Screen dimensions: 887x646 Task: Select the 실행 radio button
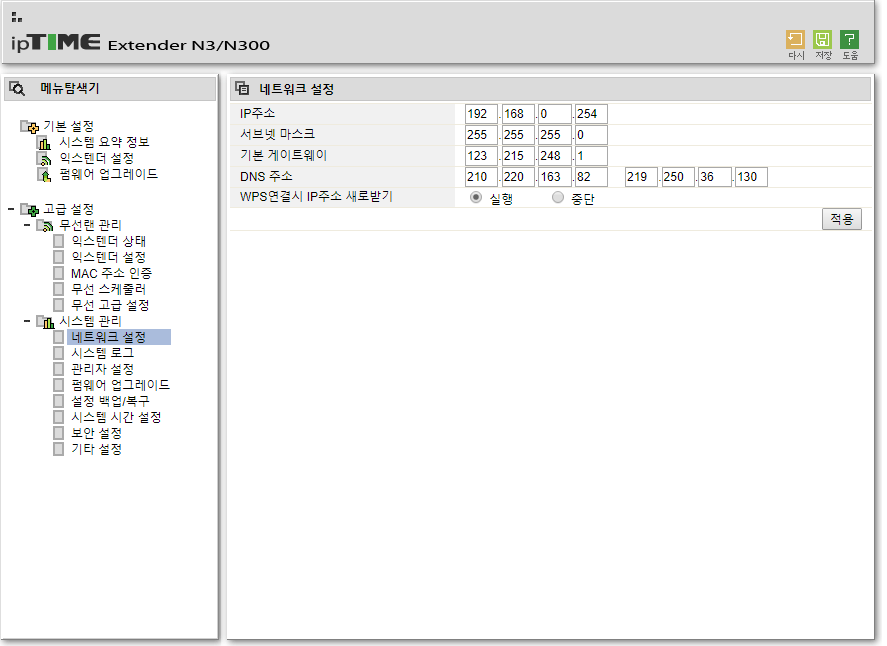click(476, 197)
